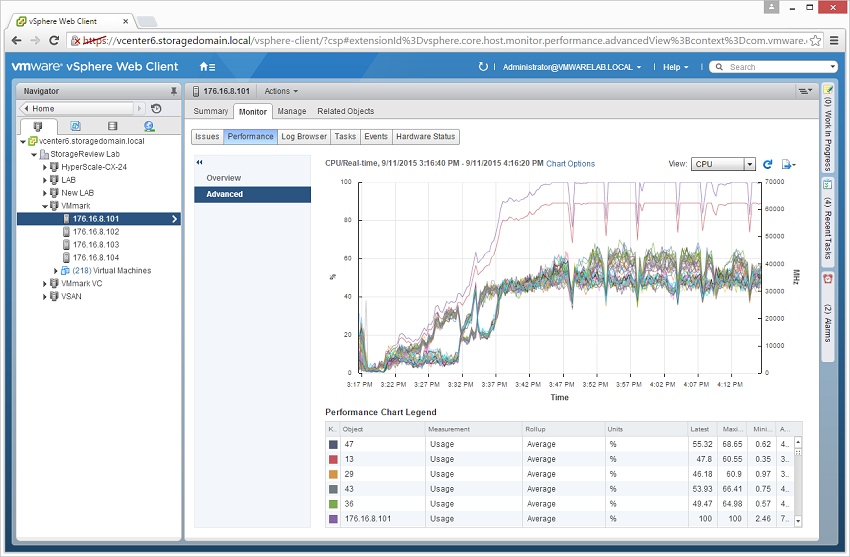Sort legend by Object column header
The height and width of the screenshot is (557, 850).
click(x=382, y=429)
